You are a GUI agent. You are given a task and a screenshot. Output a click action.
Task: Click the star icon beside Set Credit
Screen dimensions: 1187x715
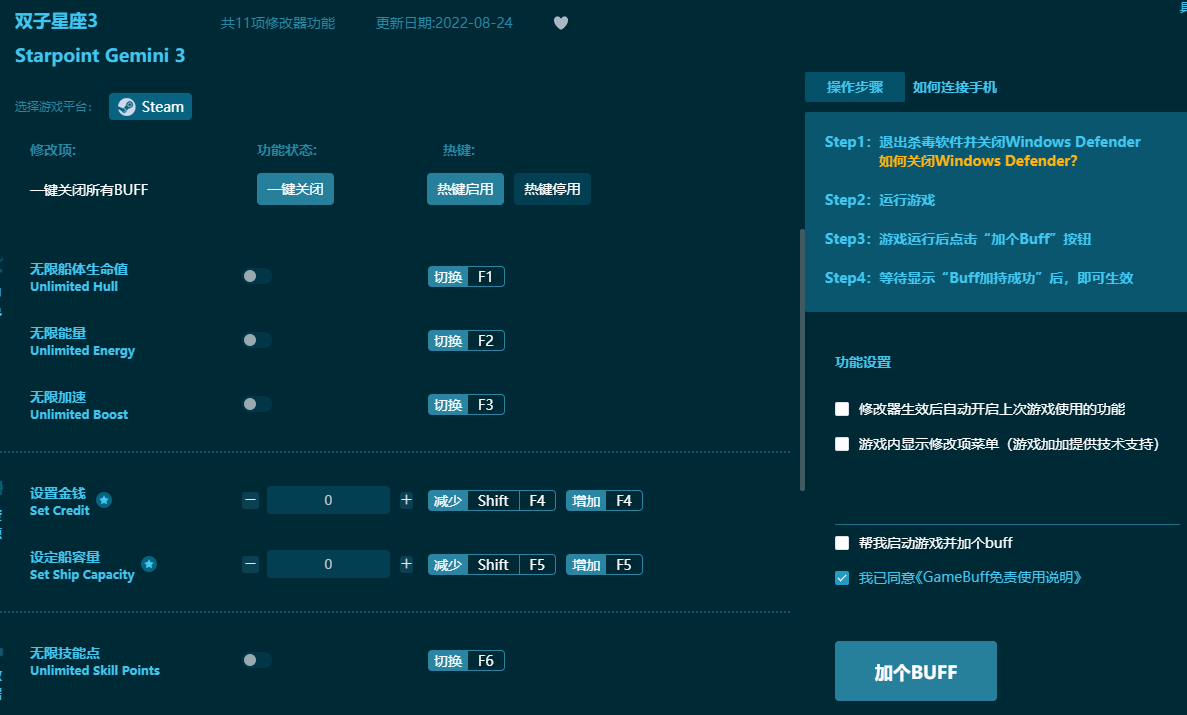point(104,500)
